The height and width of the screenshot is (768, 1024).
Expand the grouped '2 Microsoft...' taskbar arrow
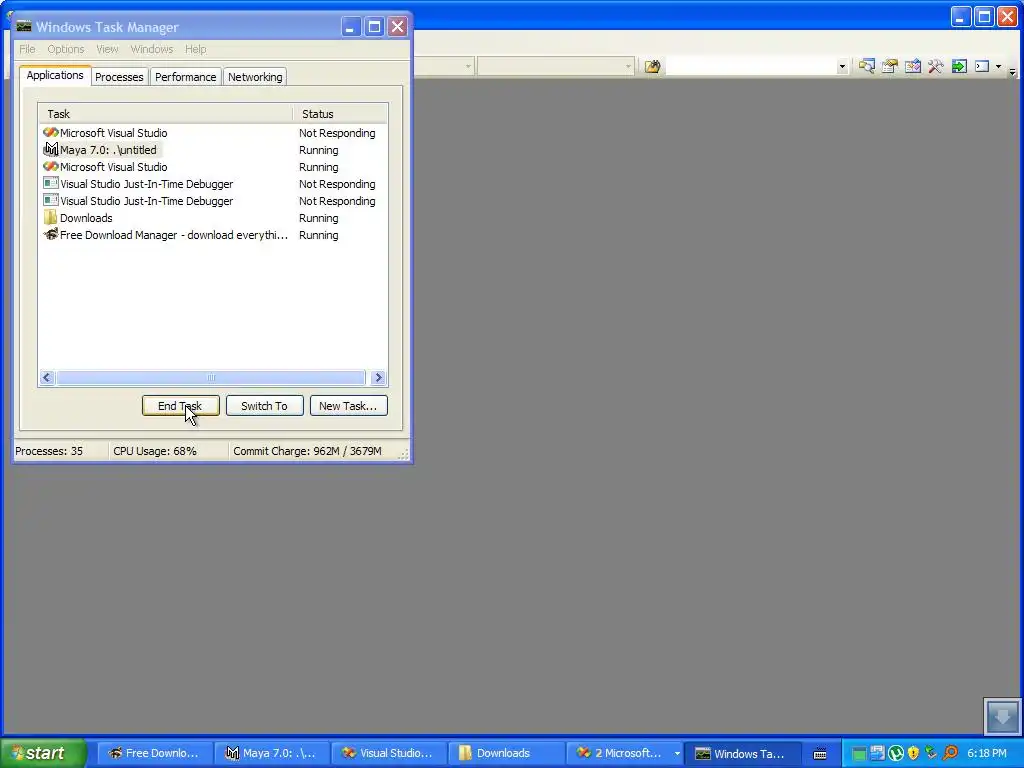point(677,753)
